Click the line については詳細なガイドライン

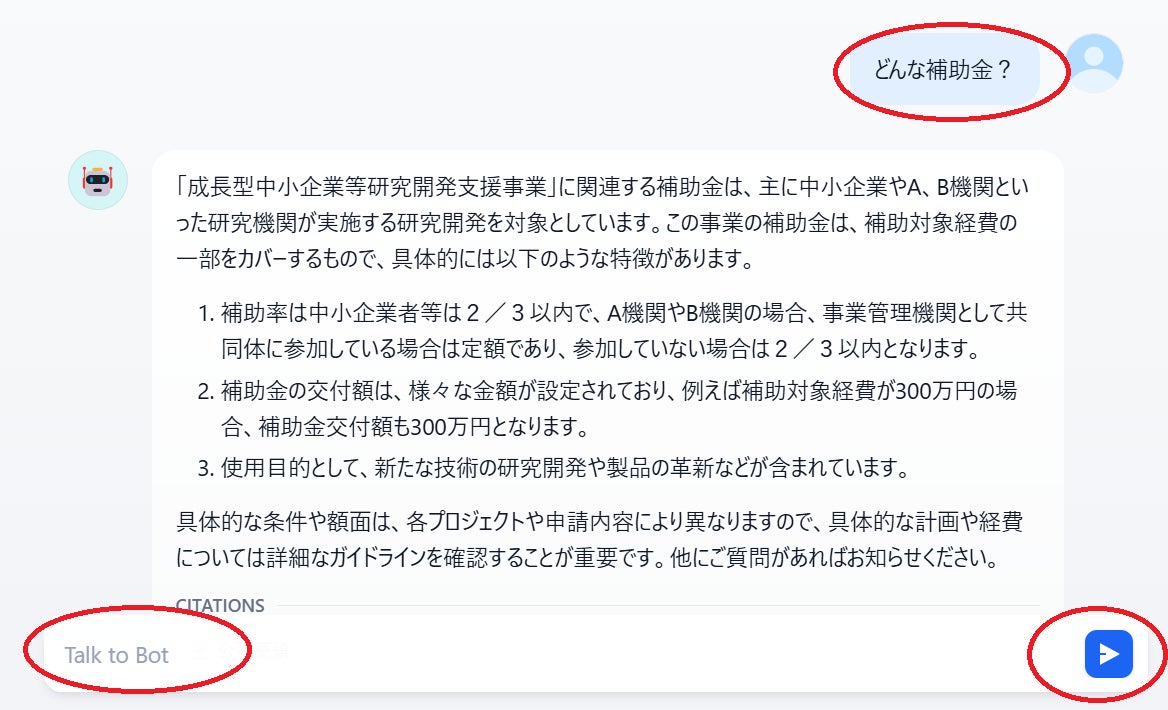tap(587, 557)
